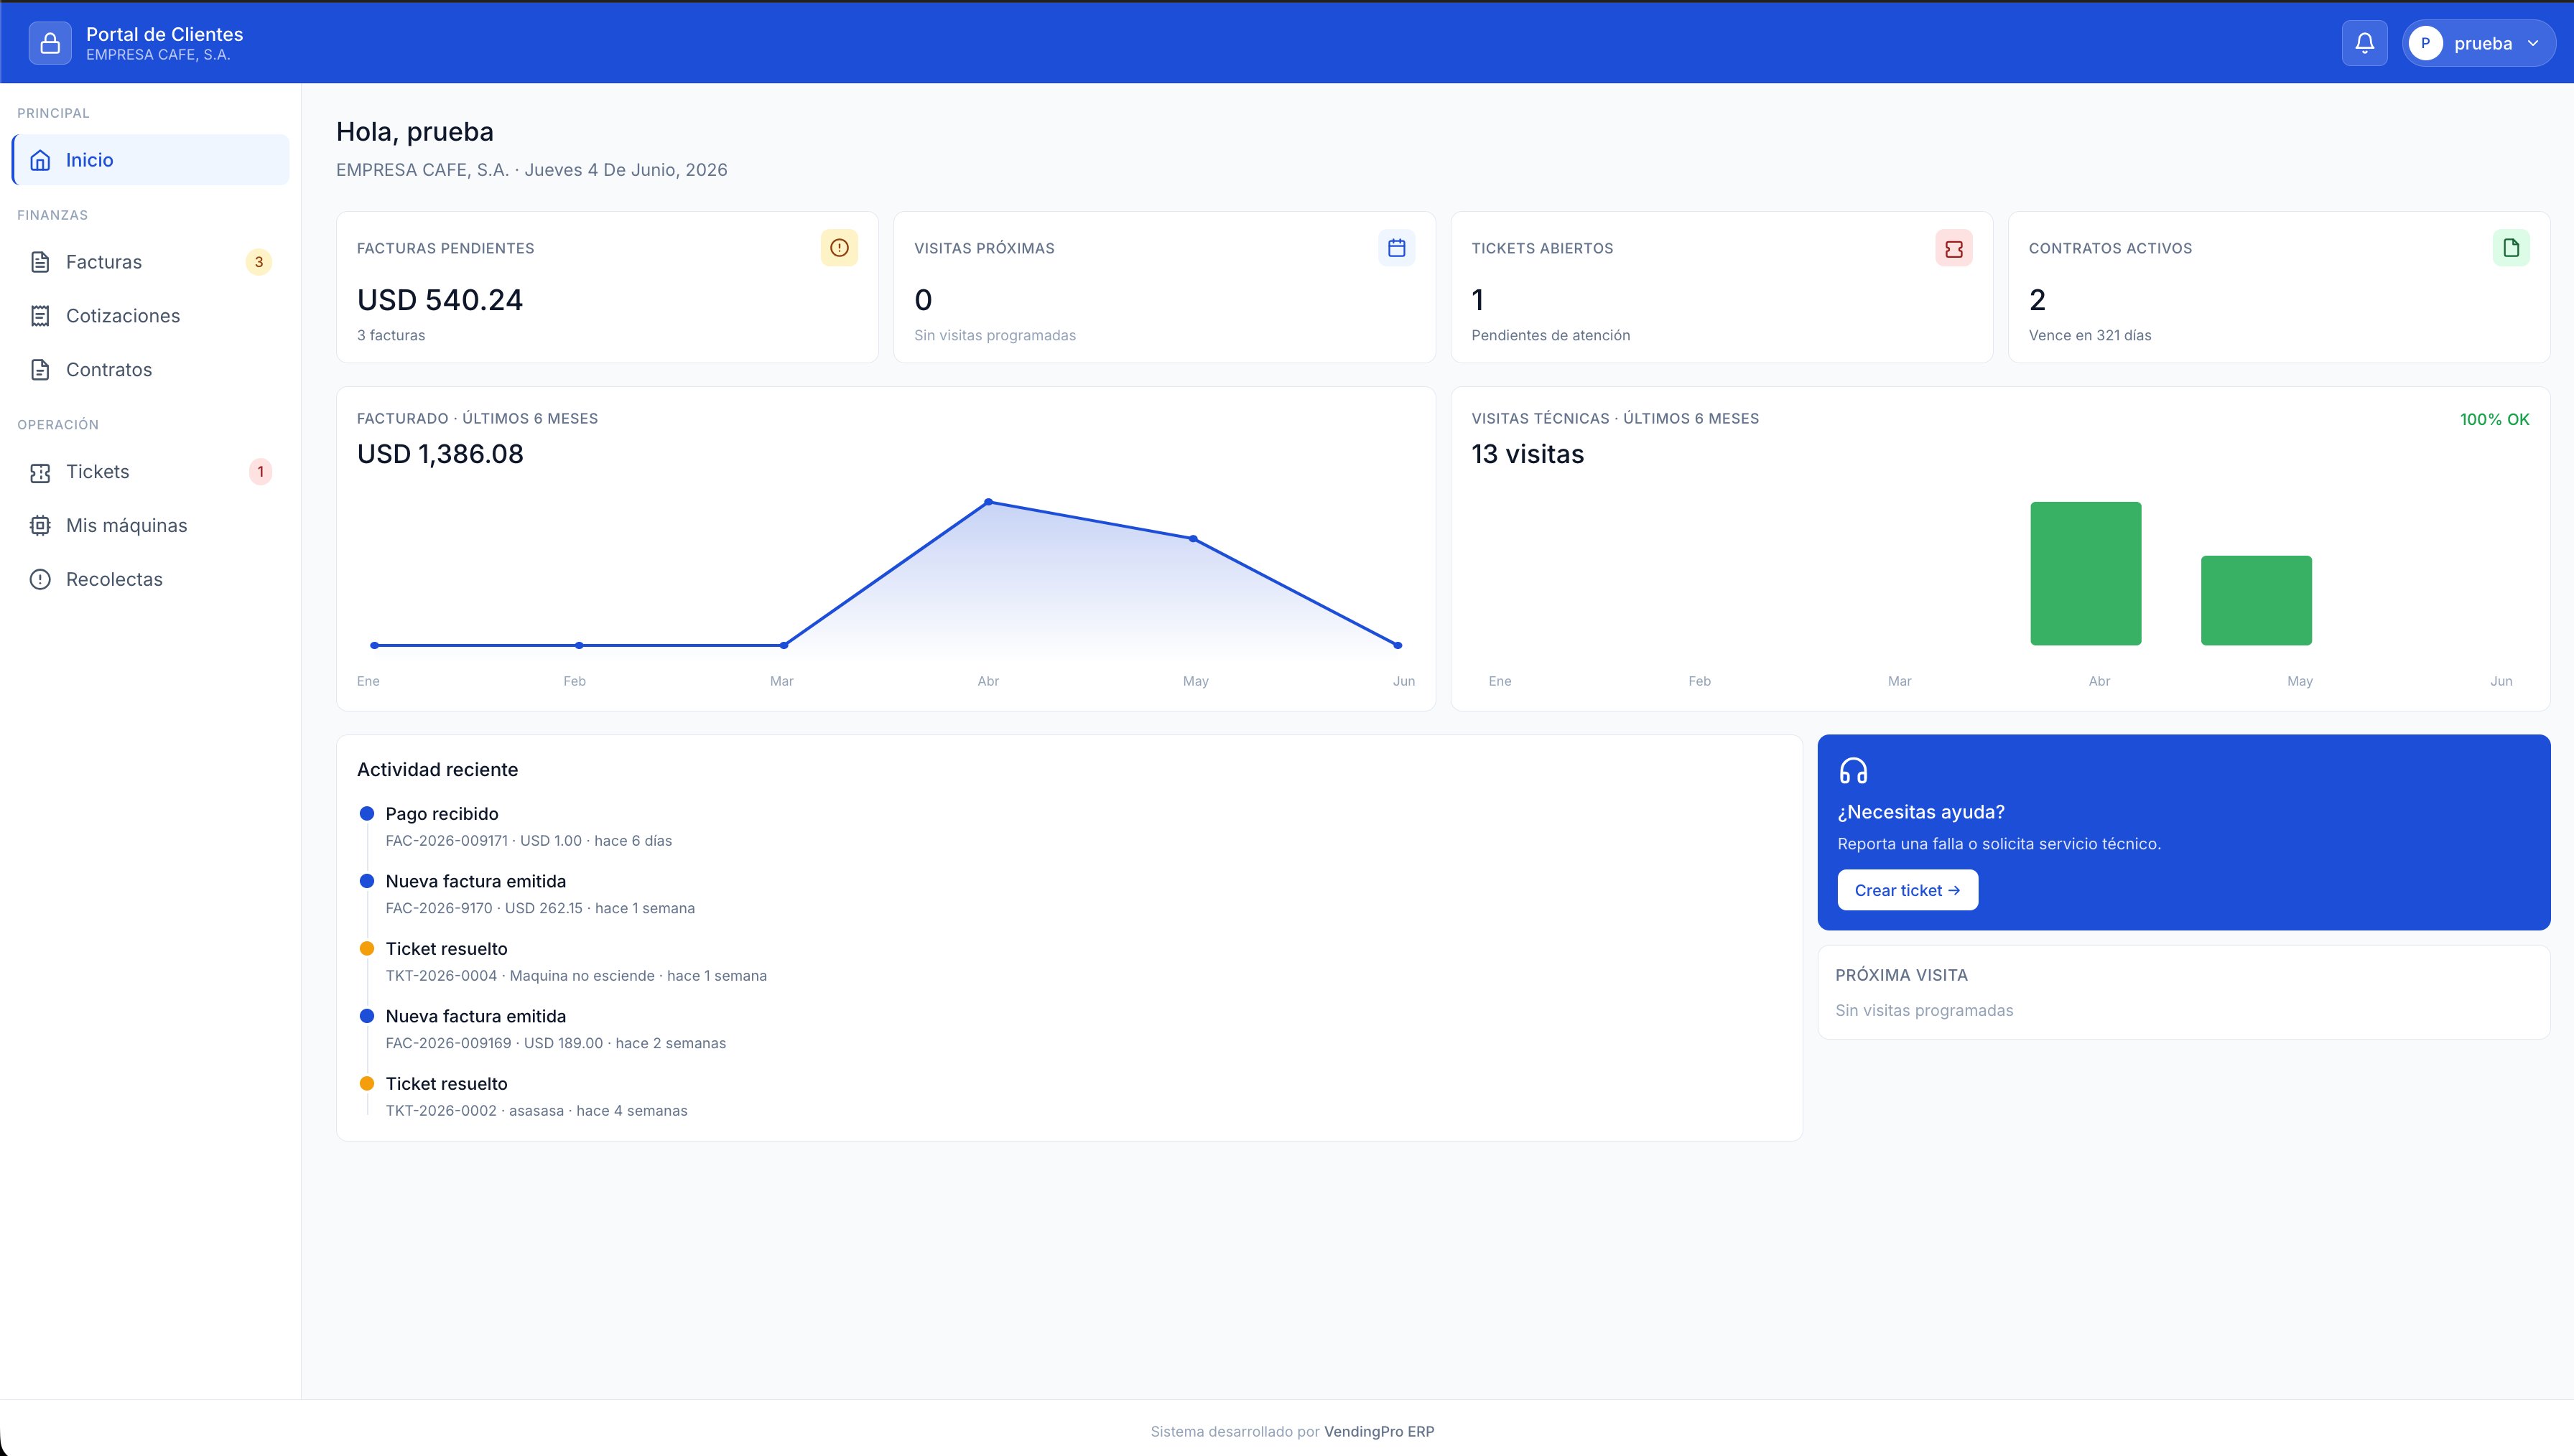Screen dimensions: 2574x1456
Task: Click the Tickets Abiertos card label
Action: (x=1542, y=248)
